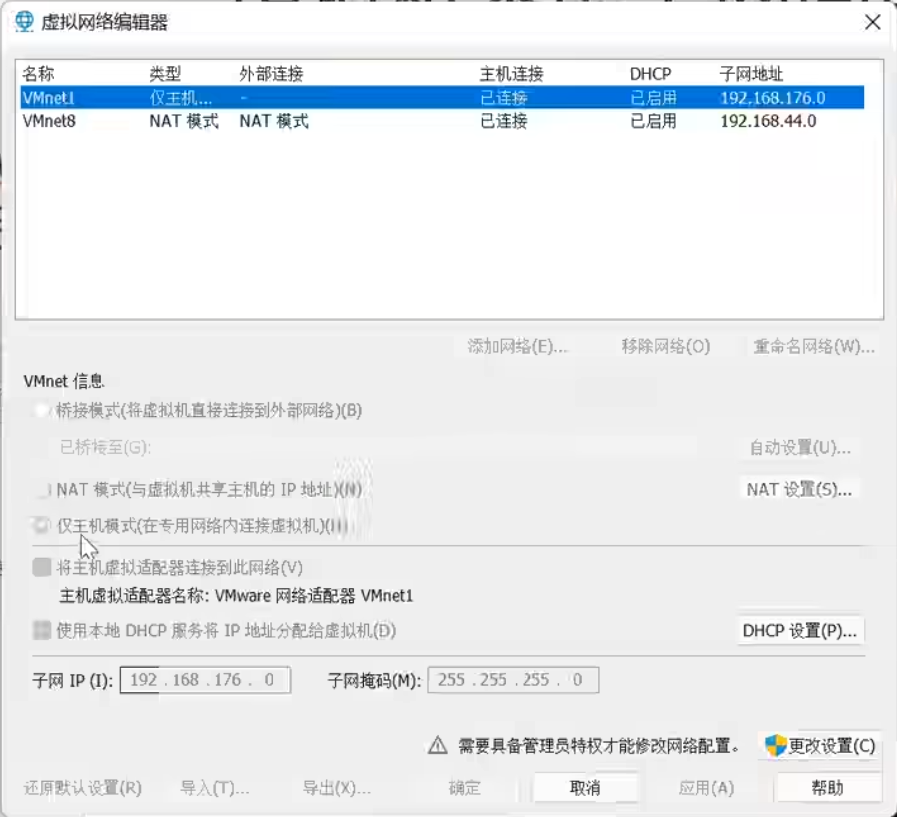897x817 pixels.
Task: Click the 子网掩码 input field
Action: coord(513,680)
